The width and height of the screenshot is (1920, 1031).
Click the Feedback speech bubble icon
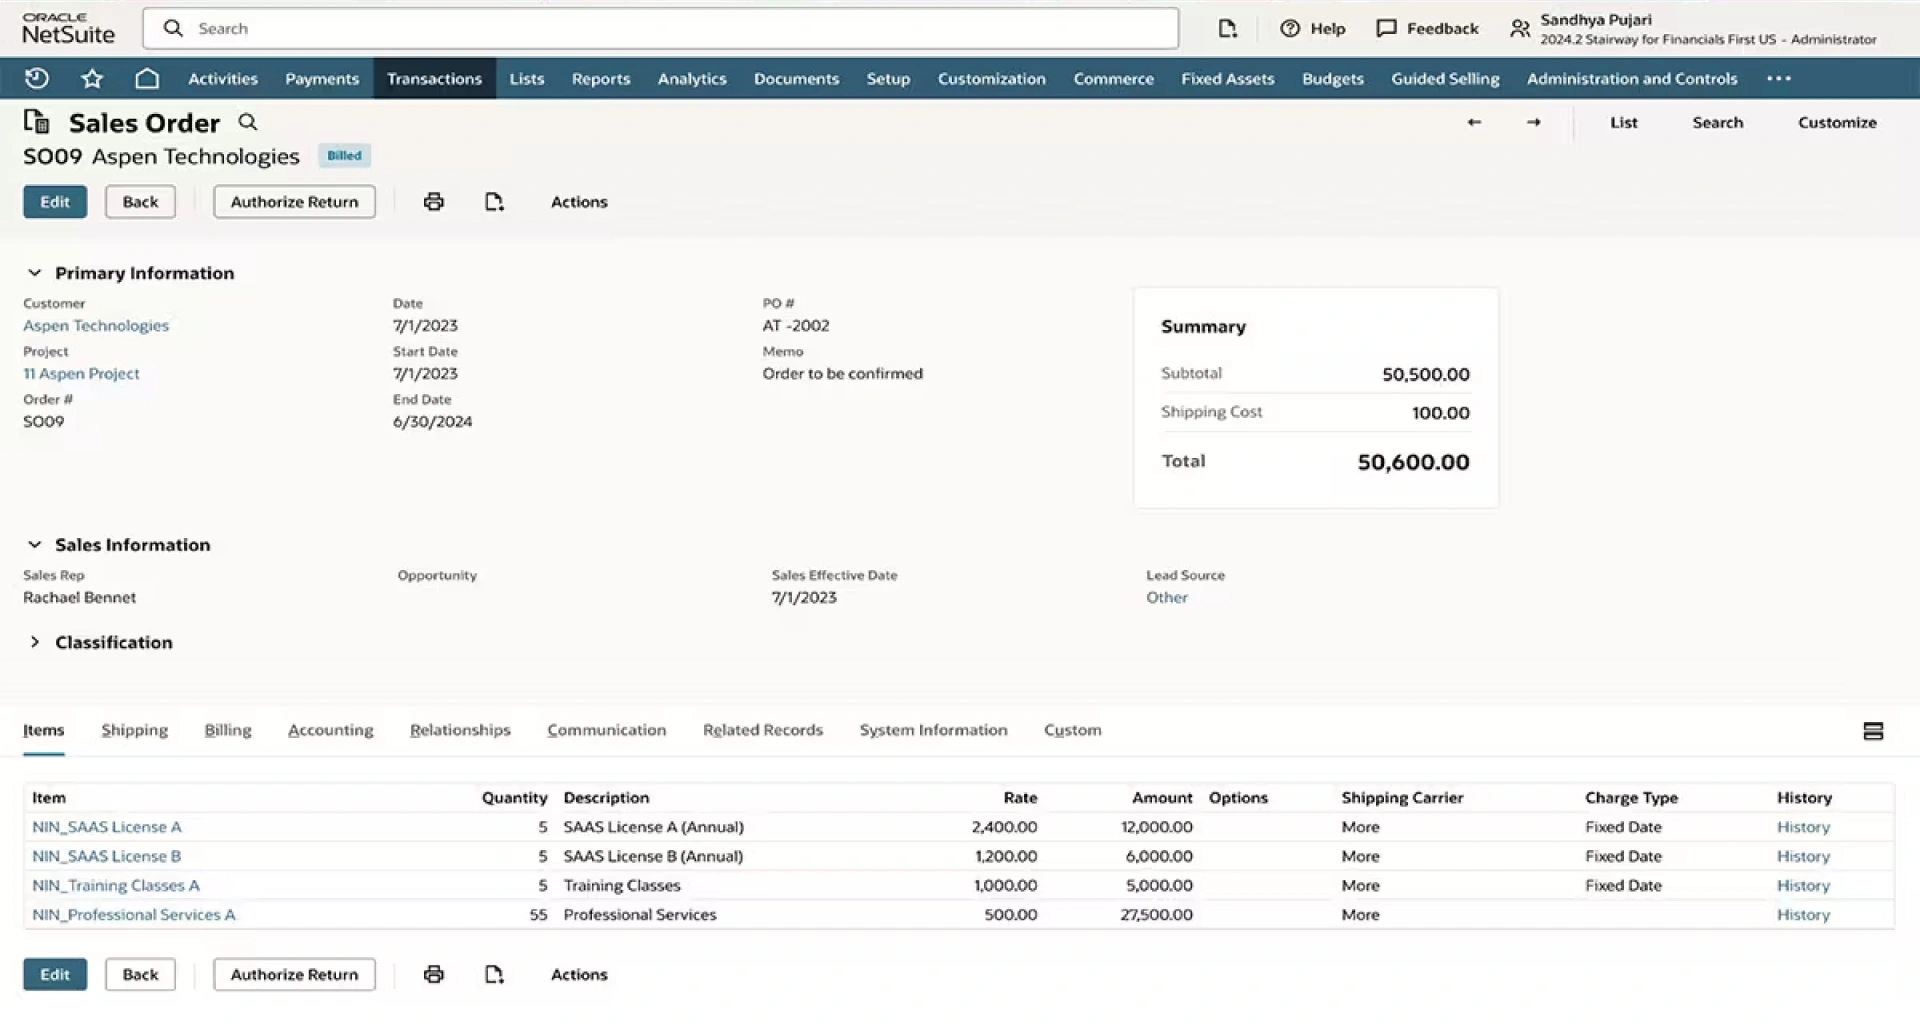coord(1386,28)
